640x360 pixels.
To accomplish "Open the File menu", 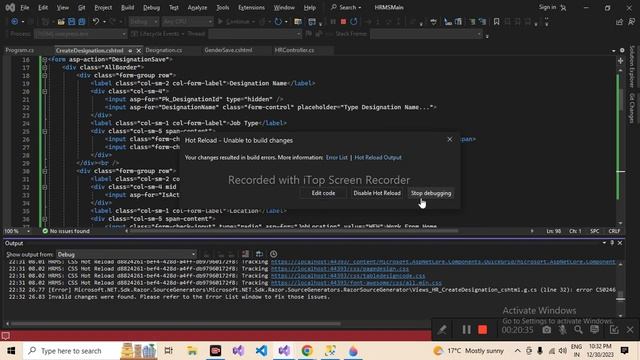I will (x=25, y=7).
